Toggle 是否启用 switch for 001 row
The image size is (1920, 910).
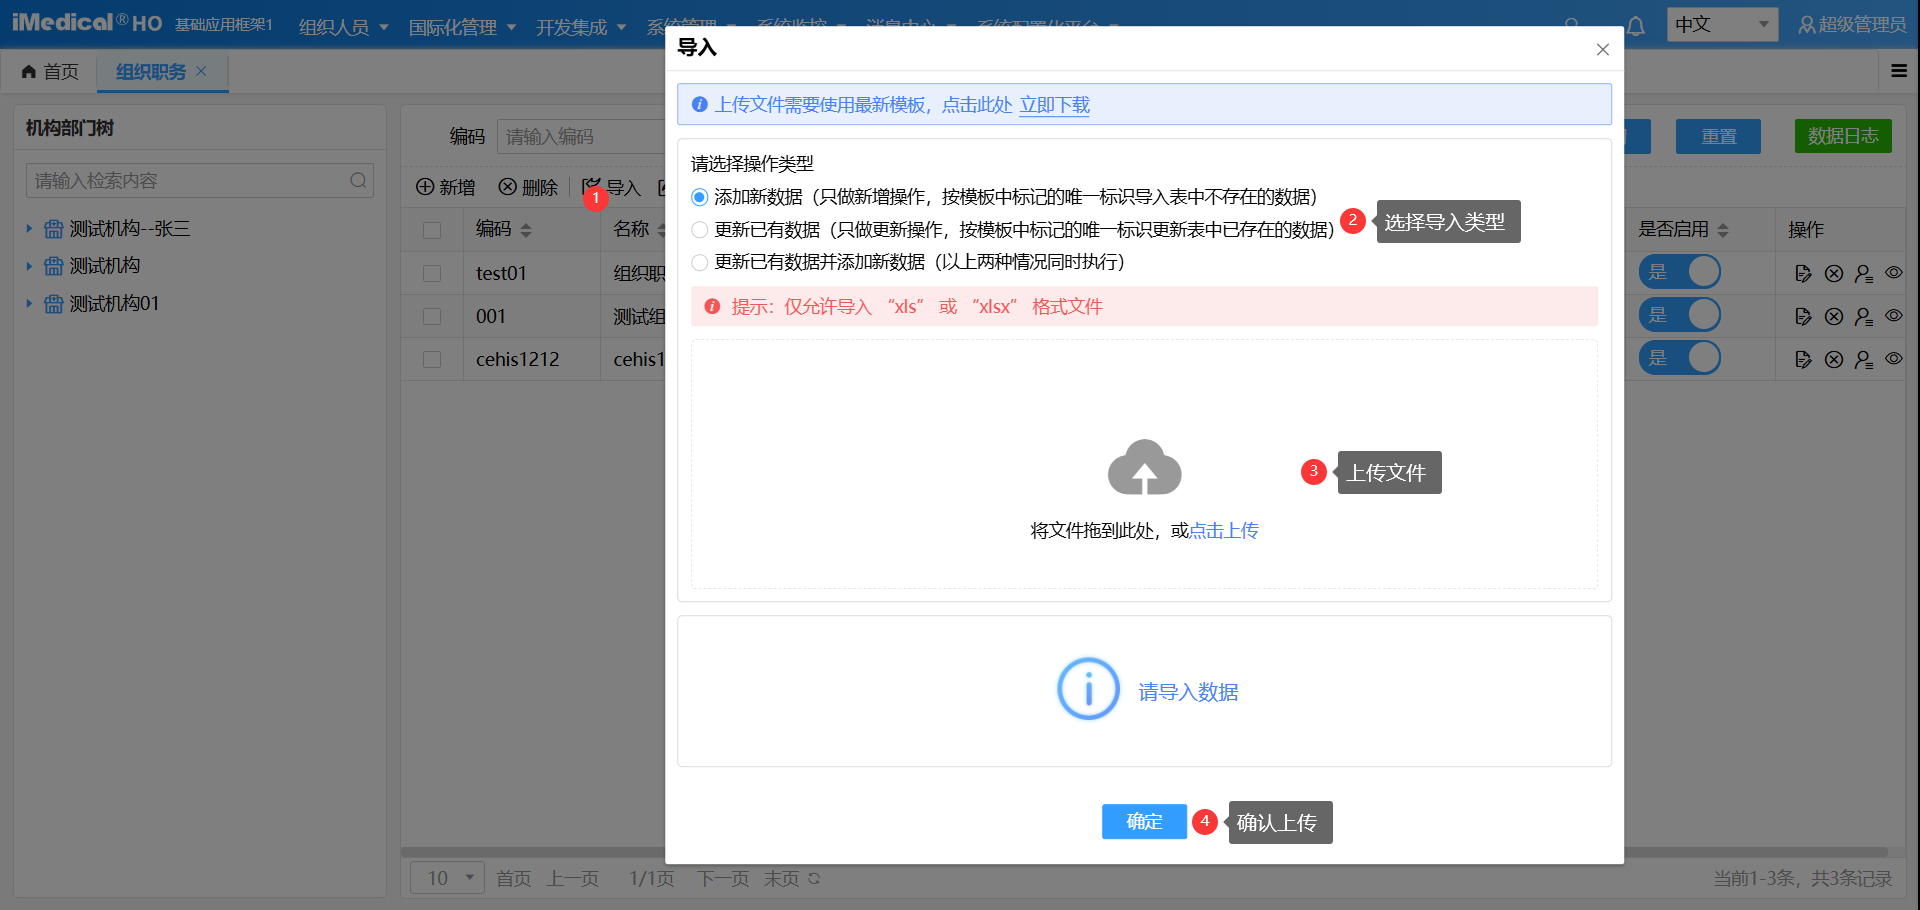1680,315
